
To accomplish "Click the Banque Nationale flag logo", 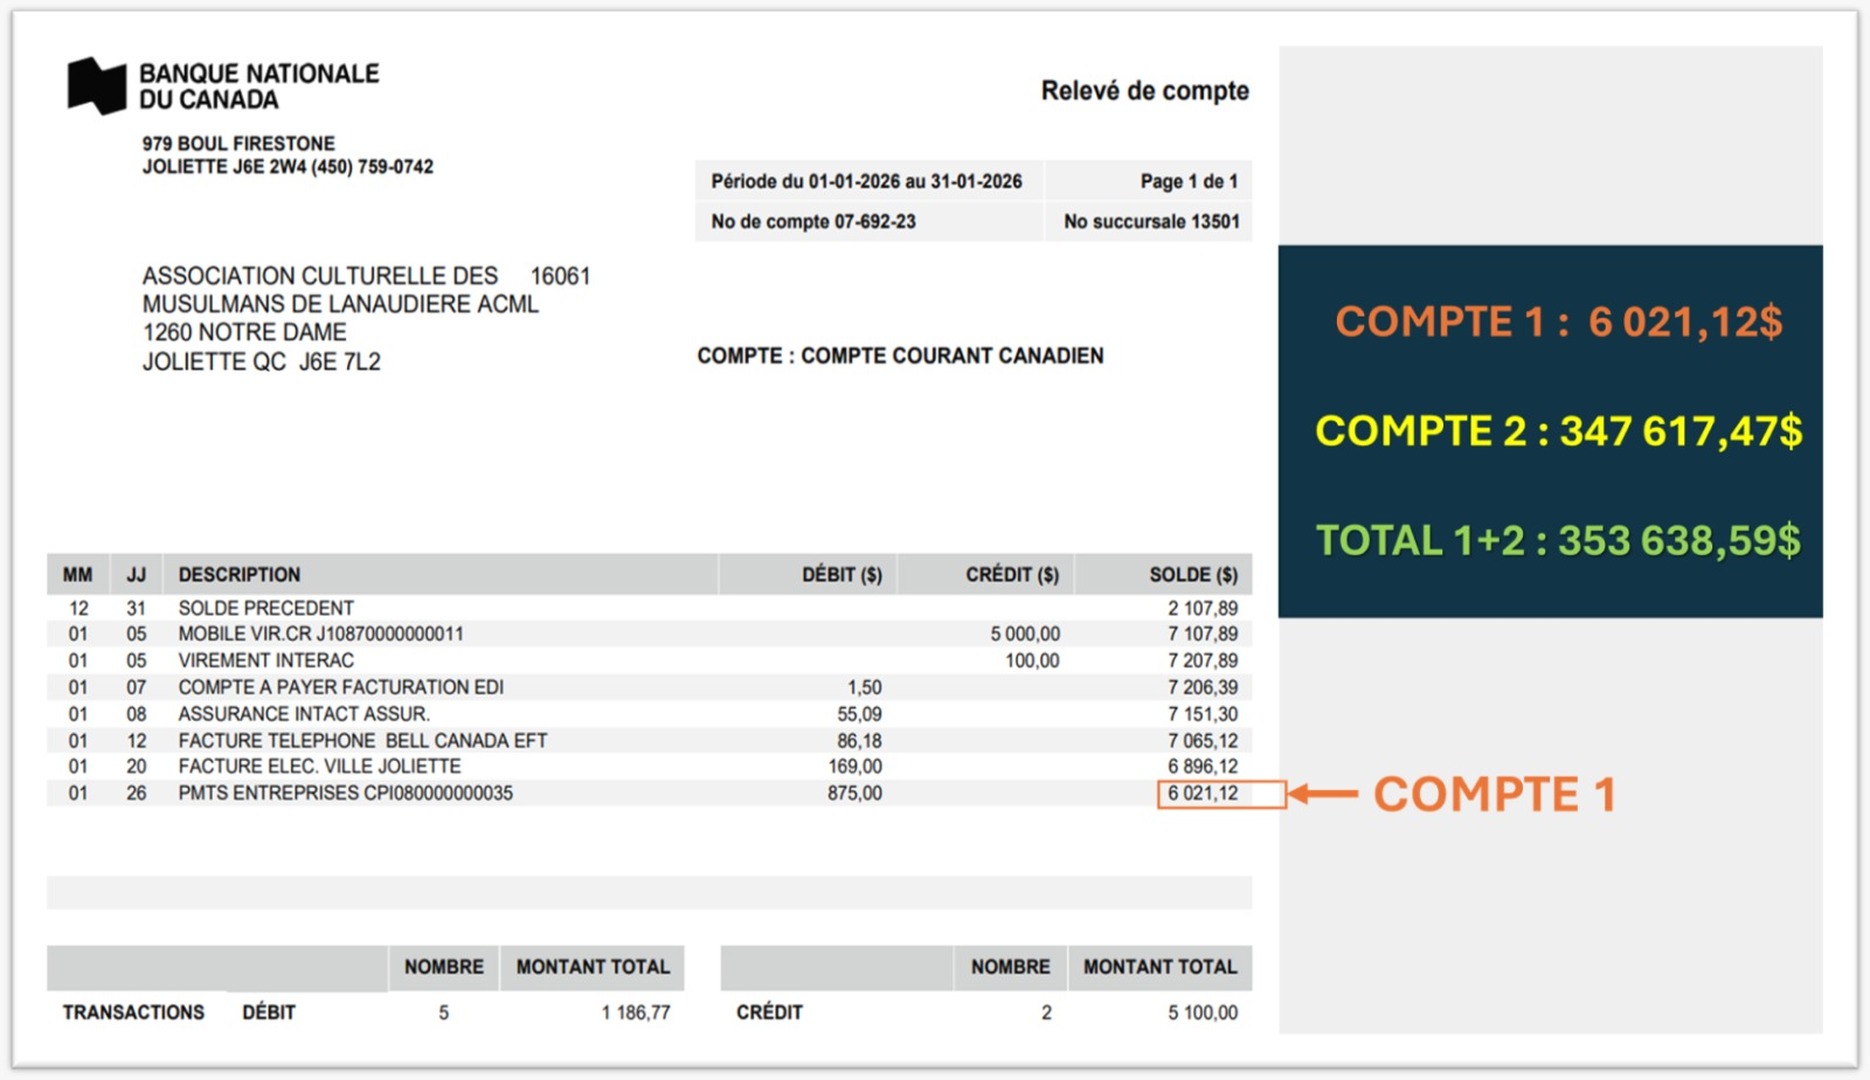I will click(x=96, y=86).
